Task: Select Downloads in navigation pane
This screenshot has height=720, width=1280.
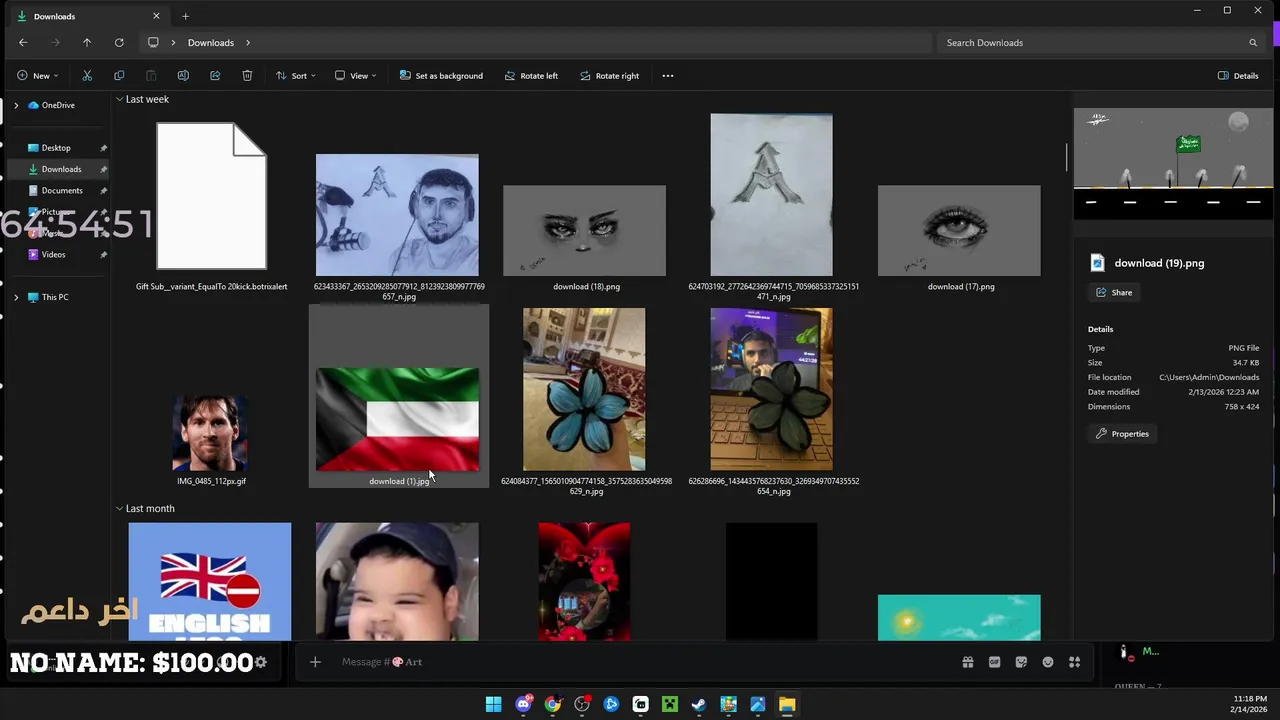Action: (x=61, y=169)
